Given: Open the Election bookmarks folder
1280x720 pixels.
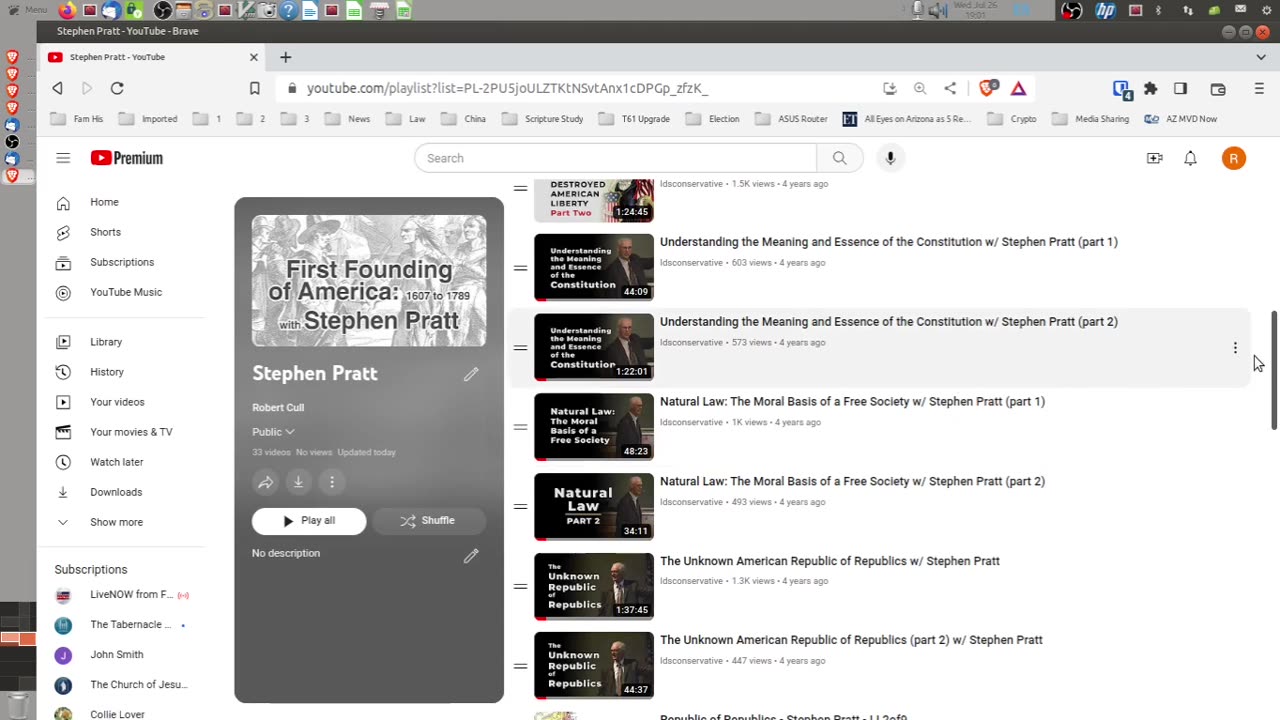Looking at the screenshot, I should coord(712,119).
